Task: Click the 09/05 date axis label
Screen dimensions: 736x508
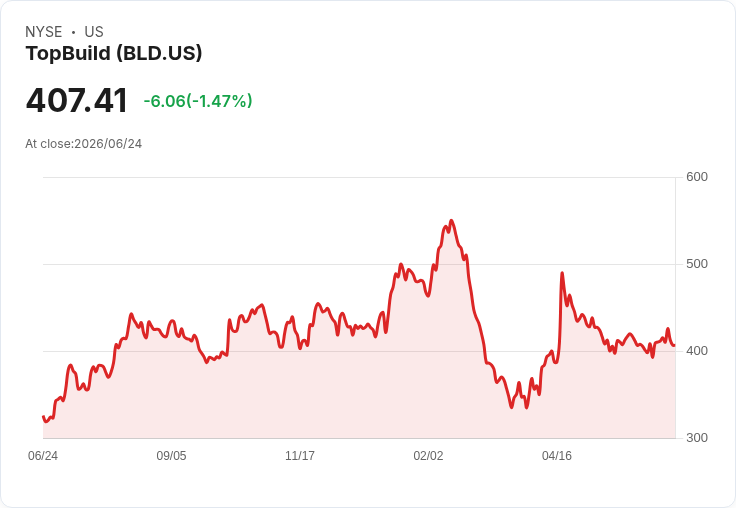Action: coord(171,455)
